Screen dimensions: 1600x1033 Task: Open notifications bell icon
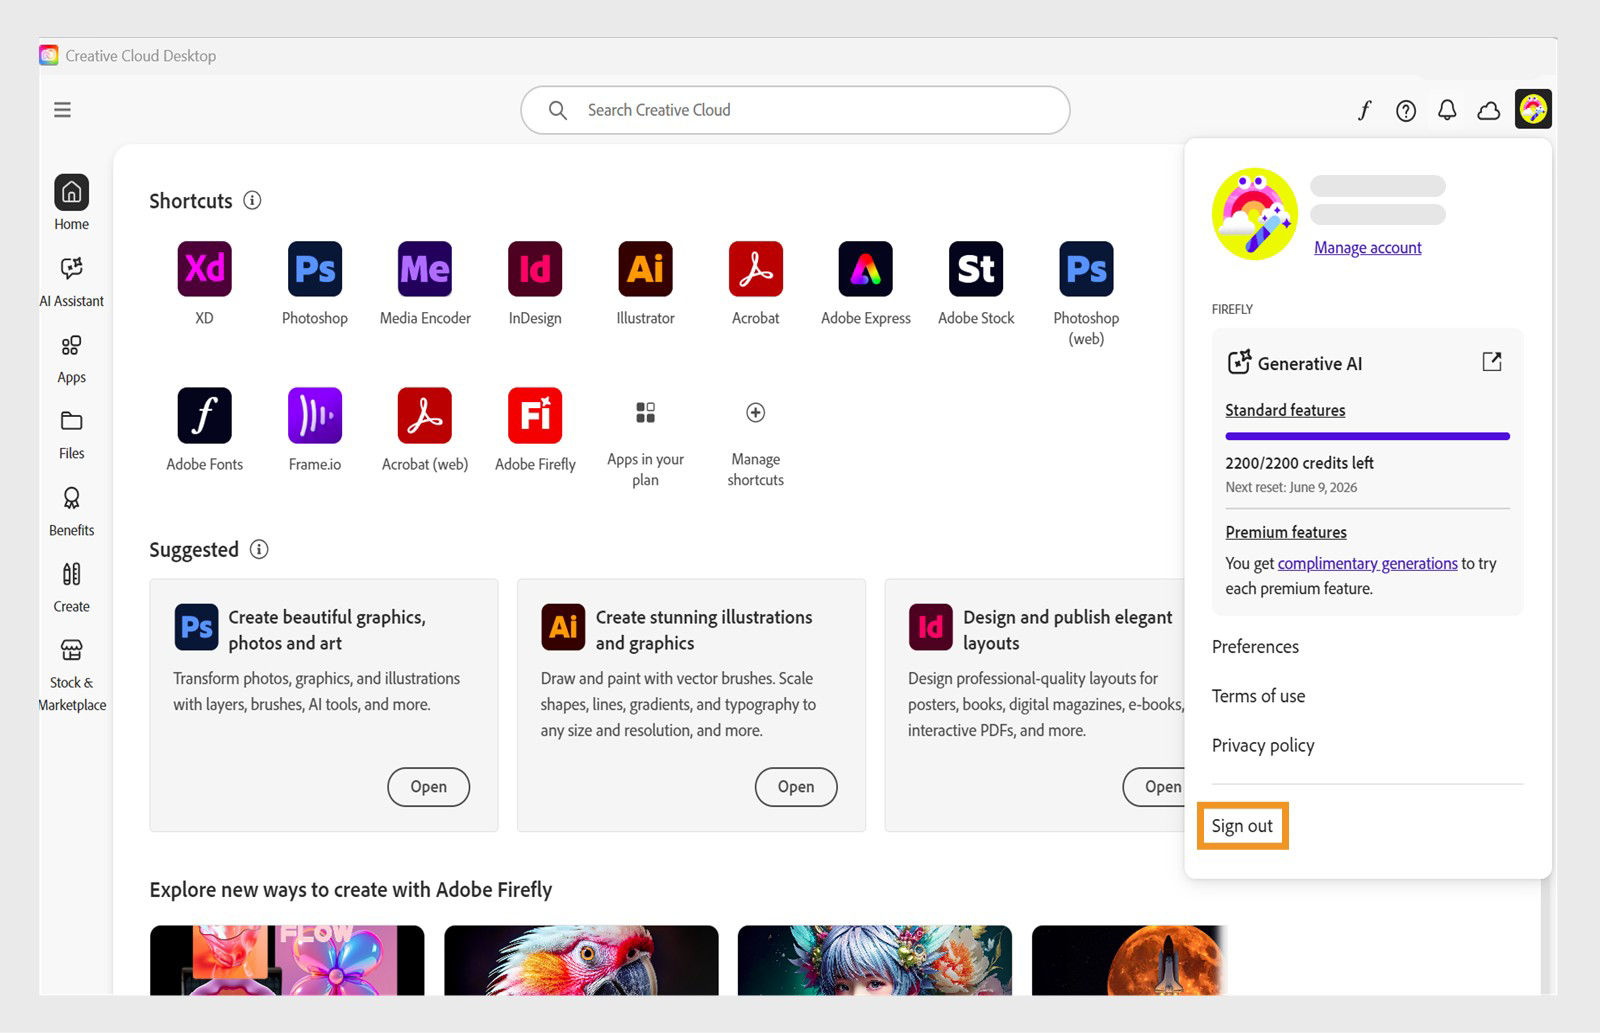point(1447,110)
